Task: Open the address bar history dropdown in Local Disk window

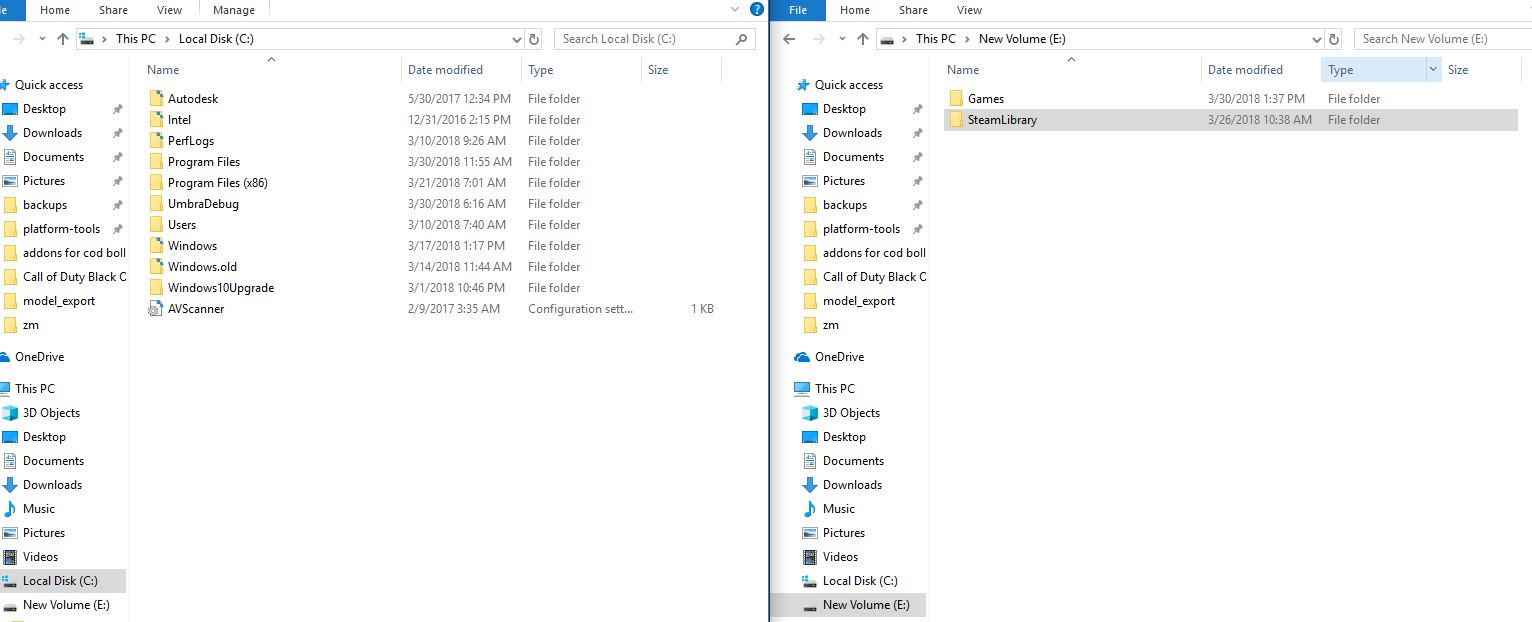Action: (517, 40)
